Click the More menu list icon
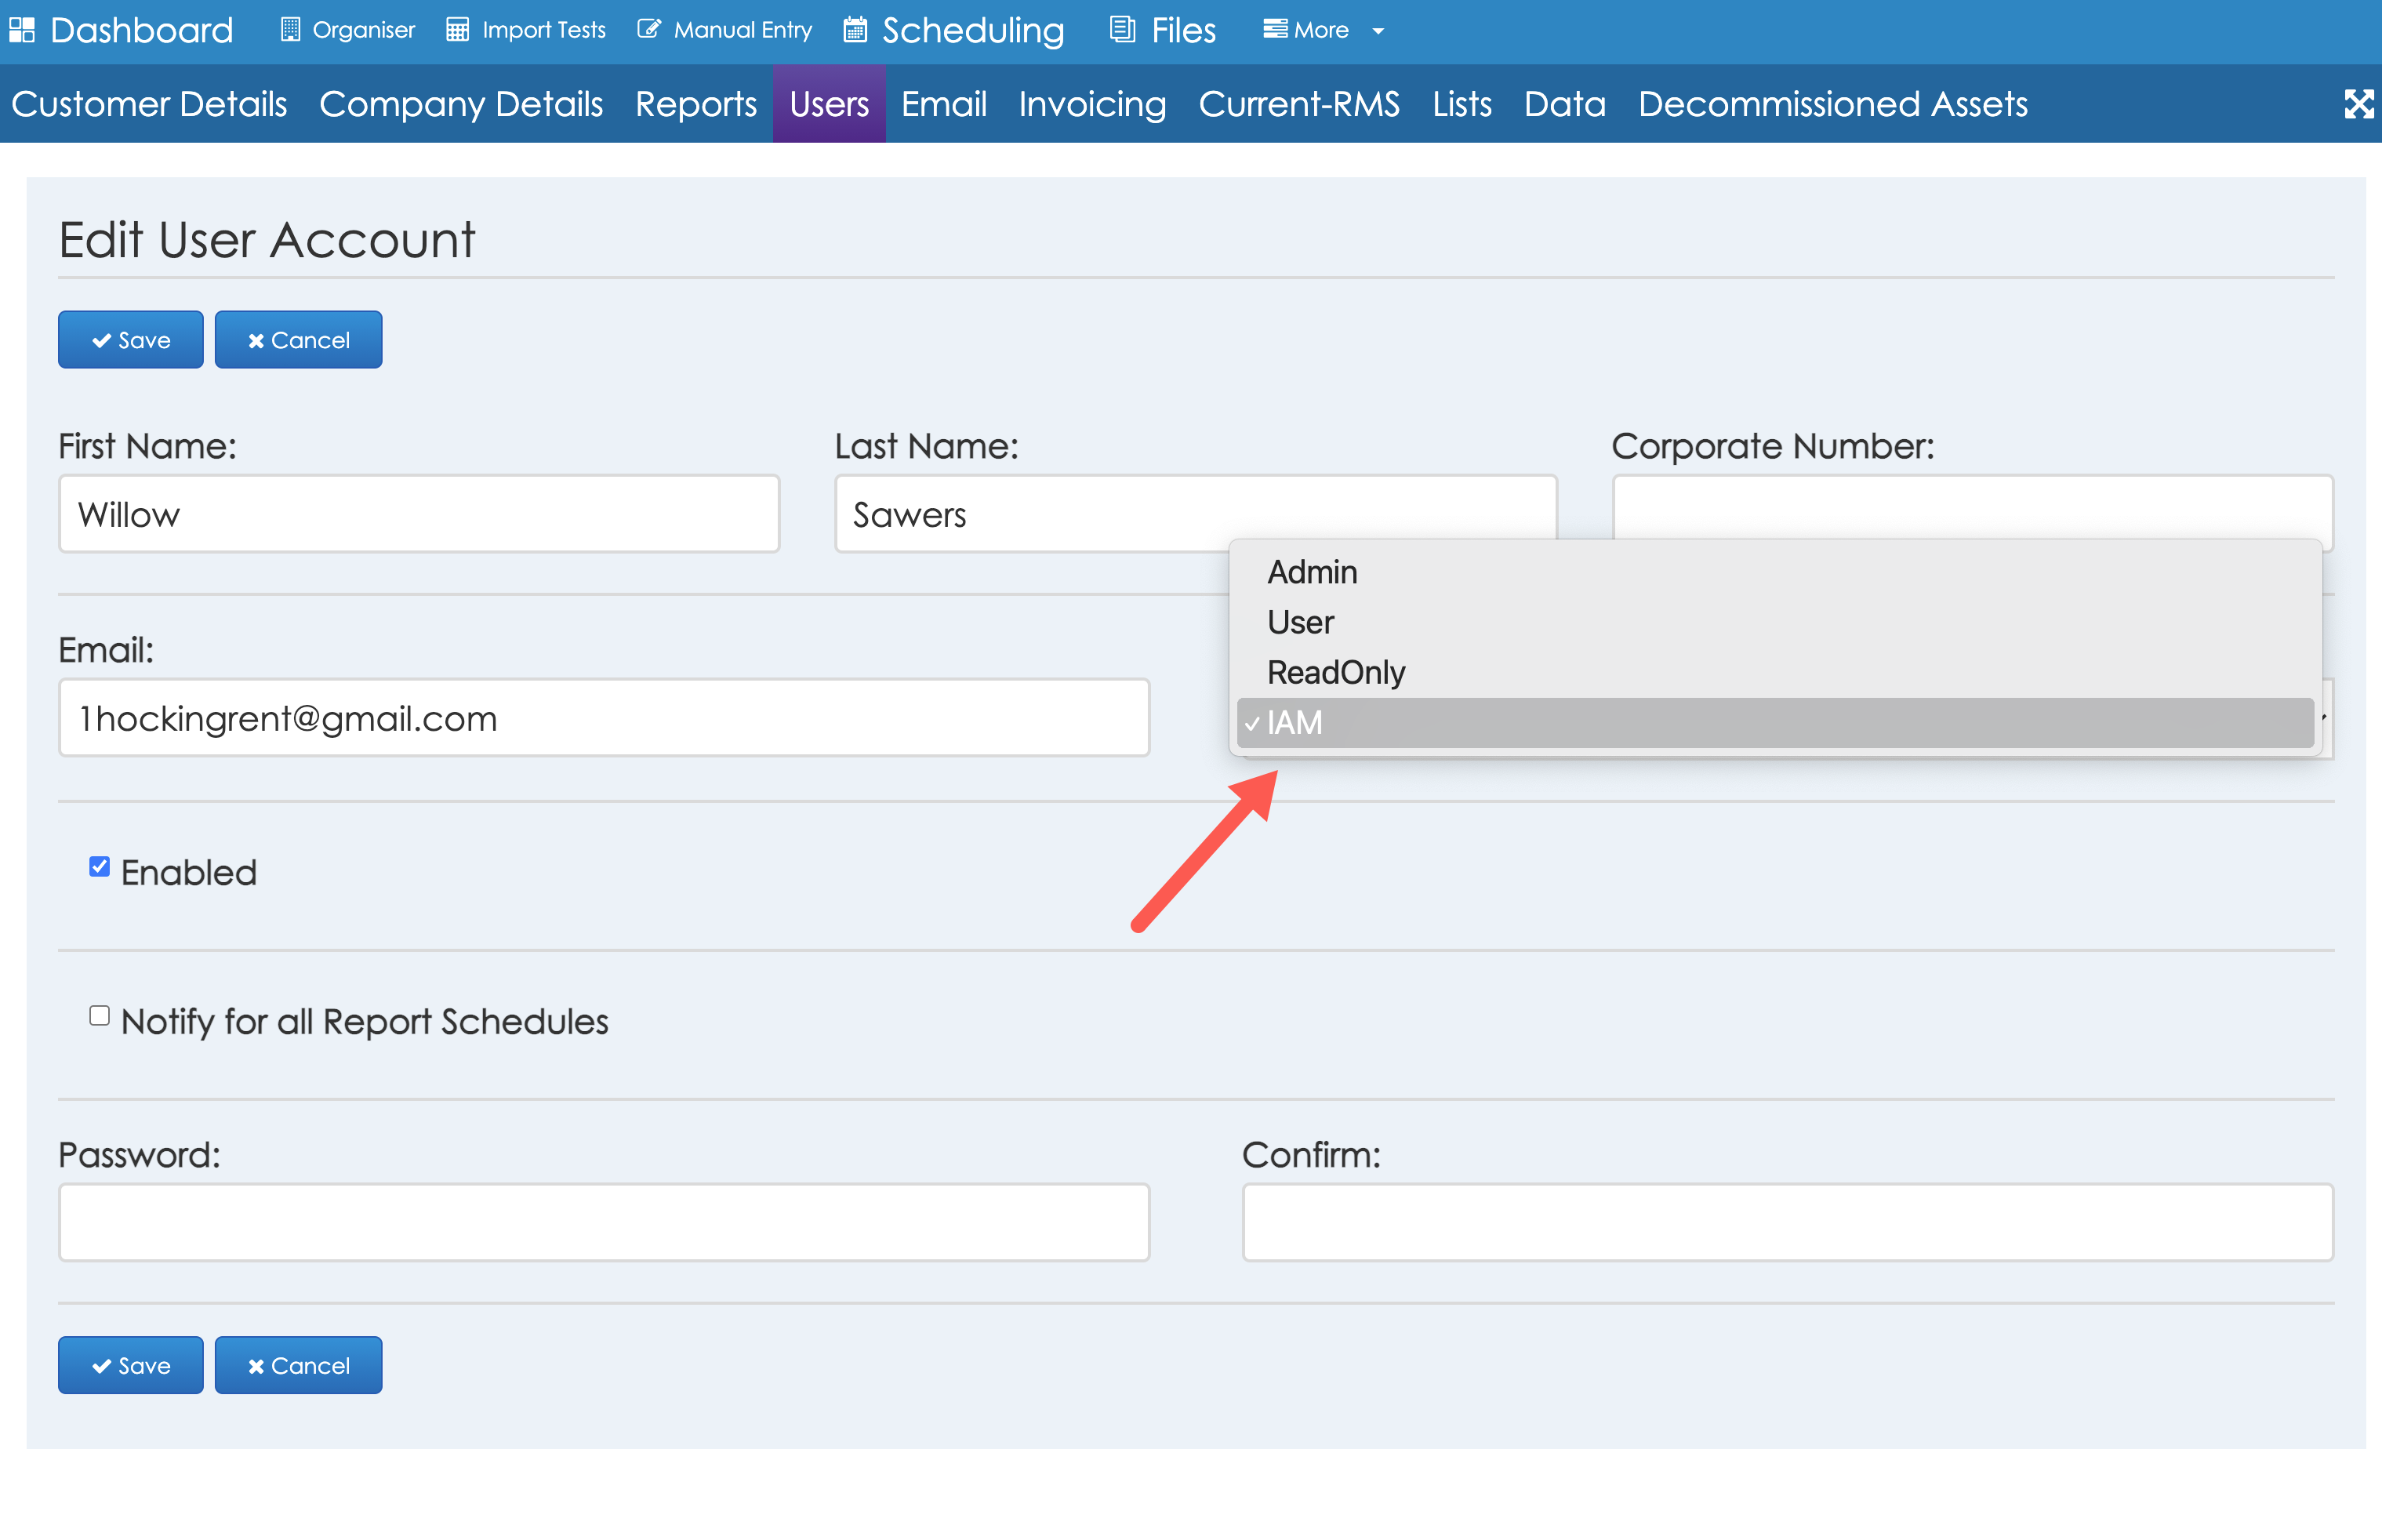The width and height of the screenshot is (2382, 1540). click(x=1274, y=30)
